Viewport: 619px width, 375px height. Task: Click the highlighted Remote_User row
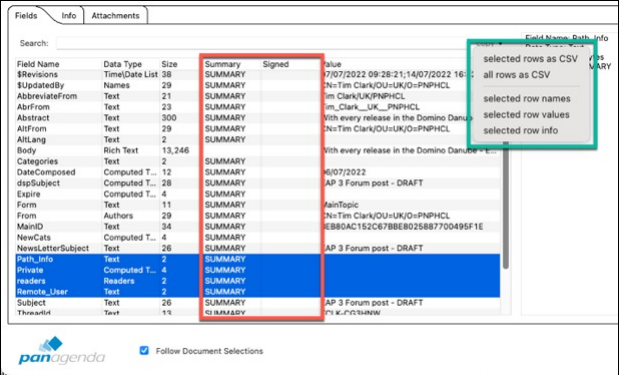(258, 292)
